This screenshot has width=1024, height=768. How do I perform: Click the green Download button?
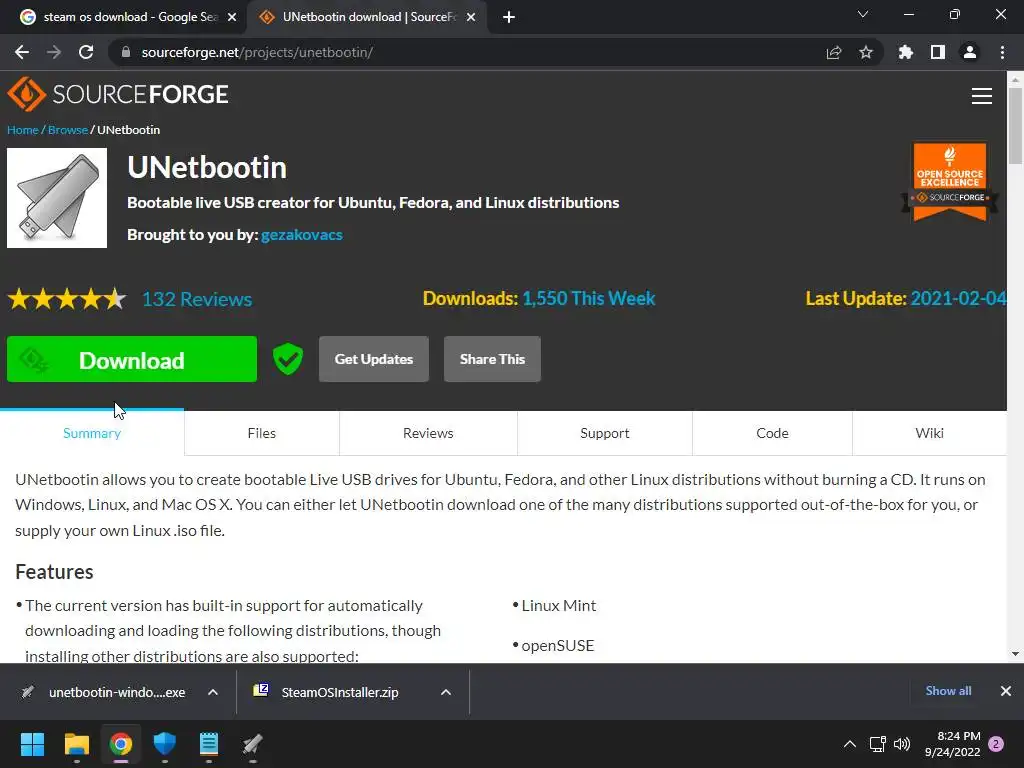coord(132,359)
